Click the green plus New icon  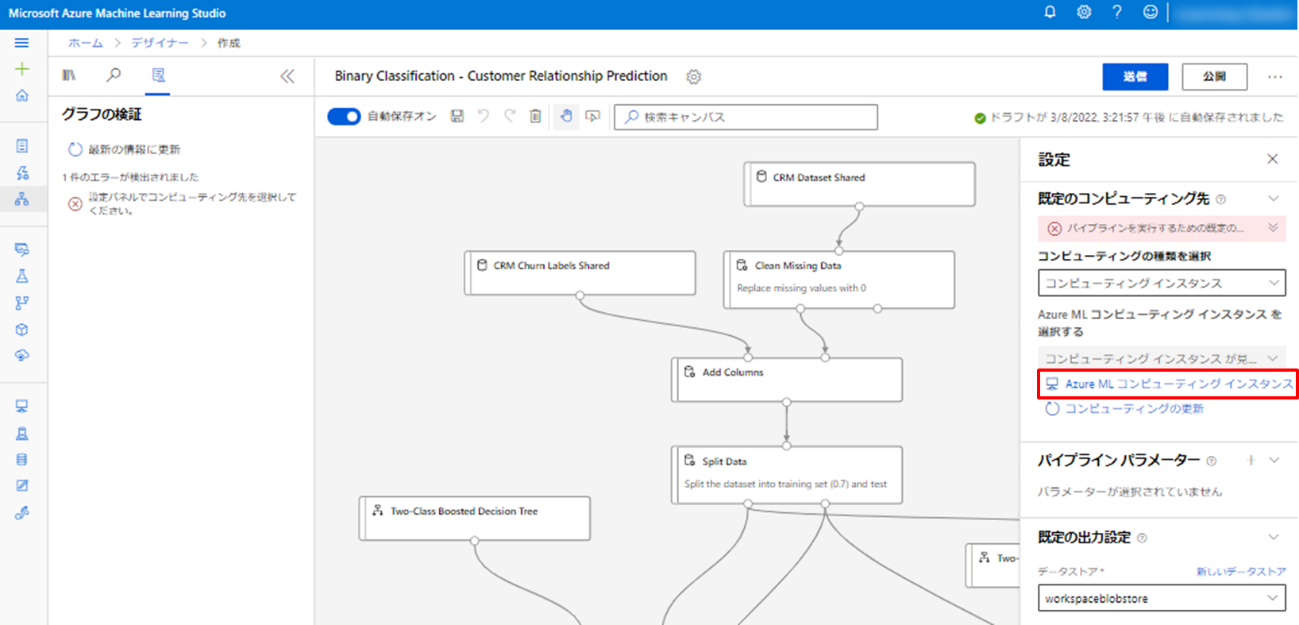(x=22, y=69)
